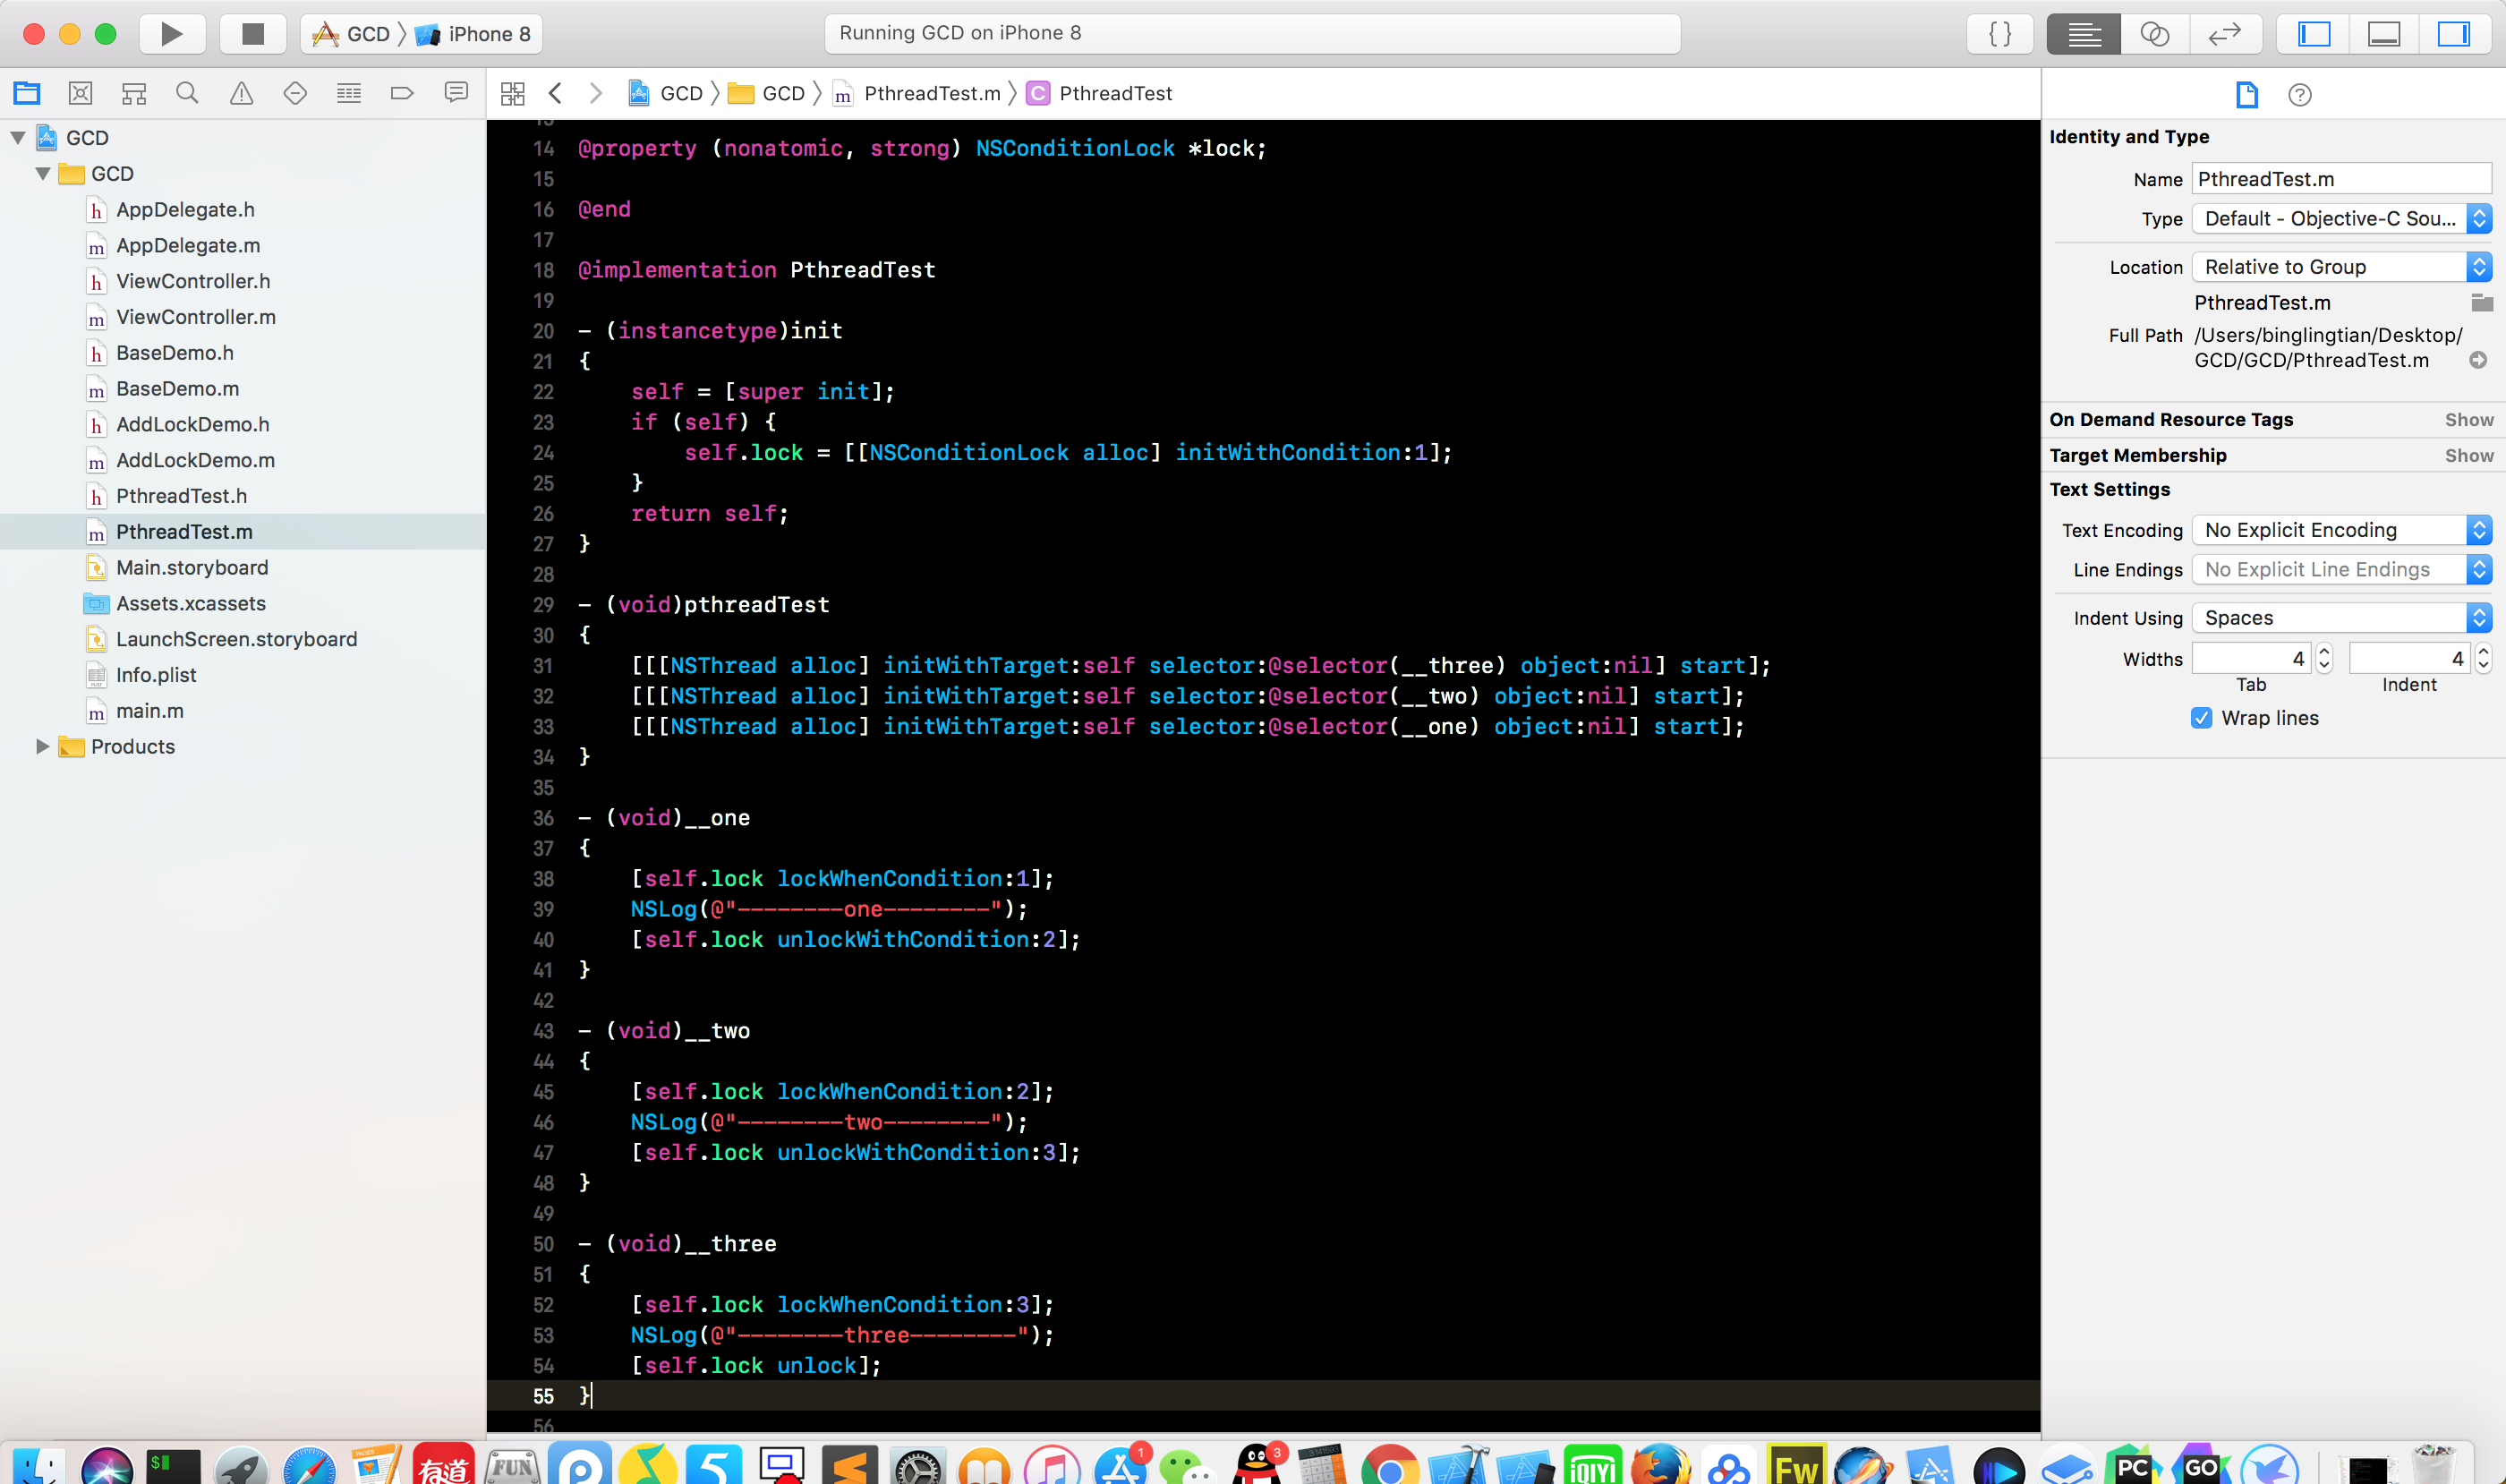Open Assets.xcassets catalog
Screen dimensions: 2506x1484
tap(190, 604)
